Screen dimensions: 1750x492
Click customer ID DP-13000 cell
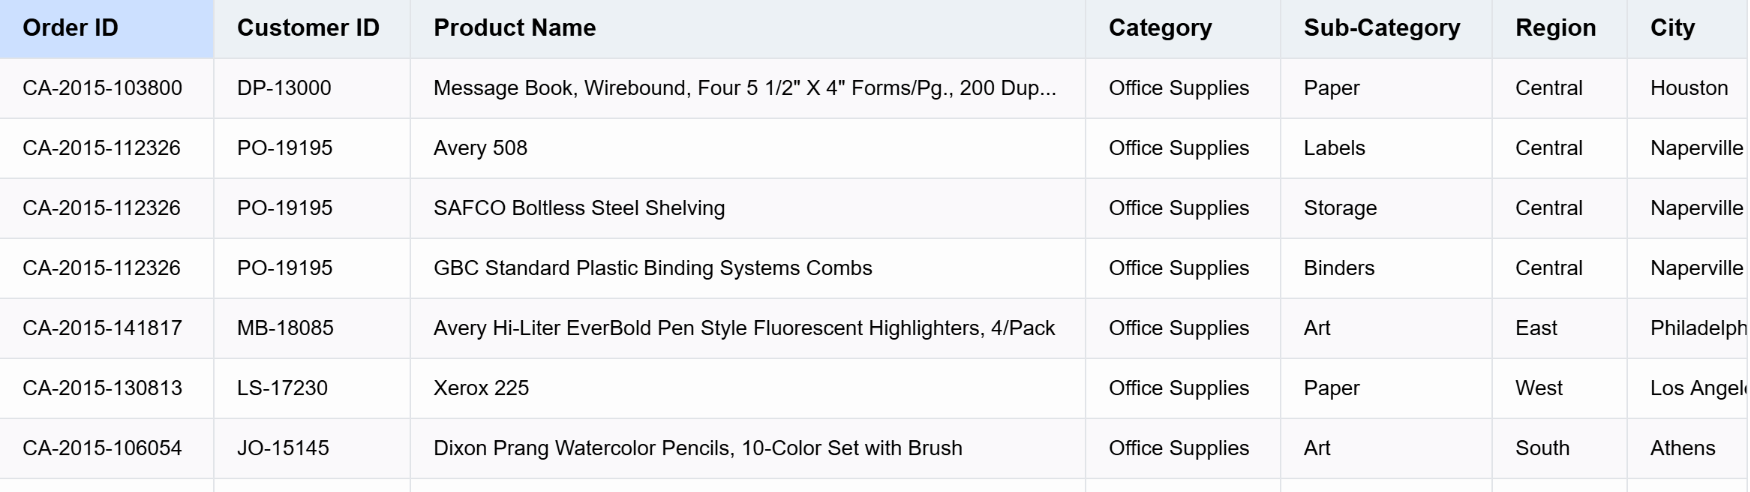tap(284, 88)
